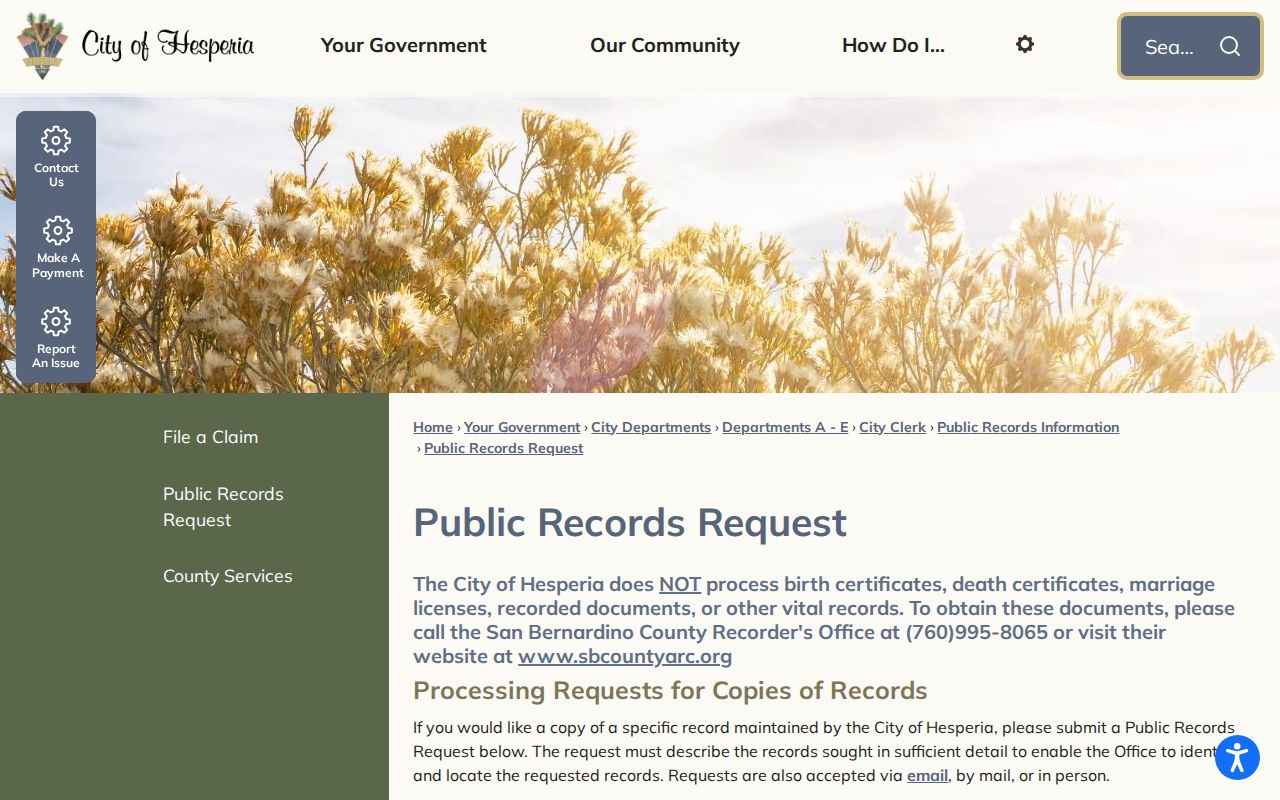
Task: Click the email link in the paragraph
Action: point(927,775)
